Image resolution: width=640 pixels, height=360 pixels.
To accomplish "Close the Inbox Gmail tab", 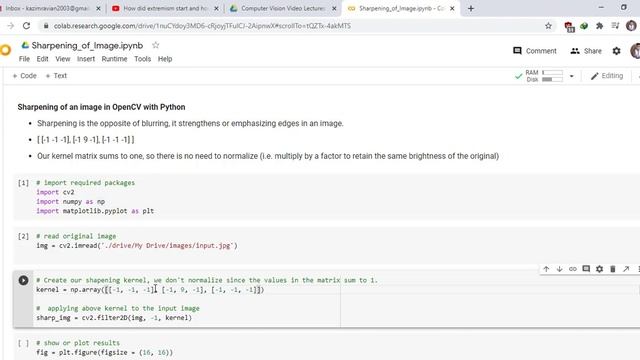I will pos(98,8).
